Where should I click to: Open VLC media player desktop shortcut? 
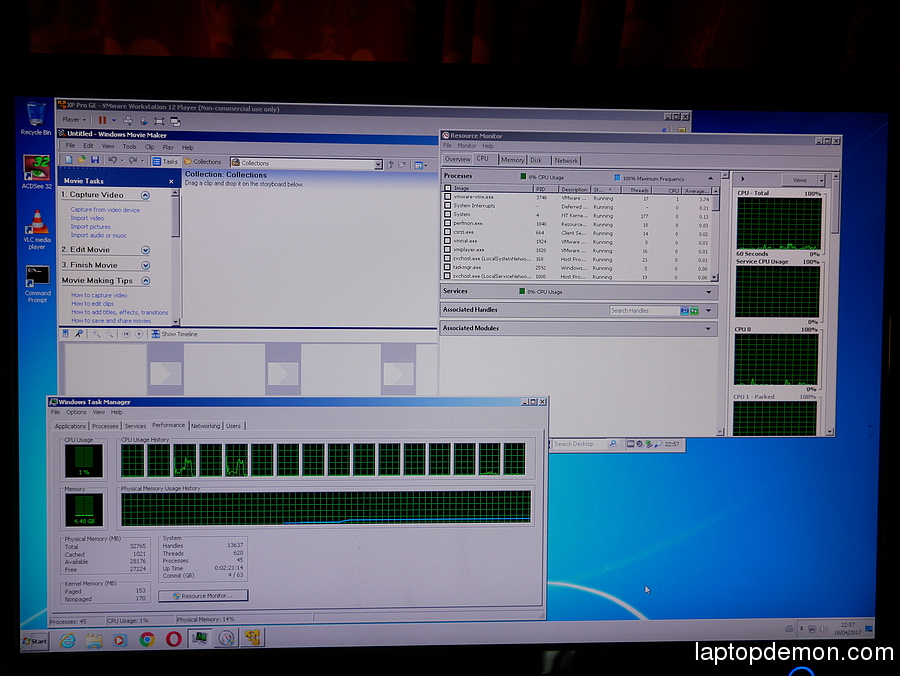pyautogui.click(x=38, y=224)
